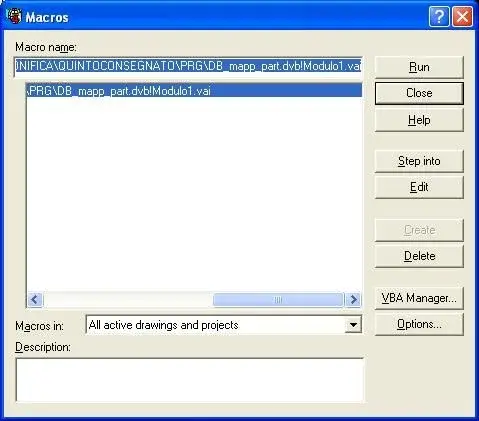479x421 pixels.
Task: Select 'All active drawings and projects' combo box
Action: tap(224, 325)
